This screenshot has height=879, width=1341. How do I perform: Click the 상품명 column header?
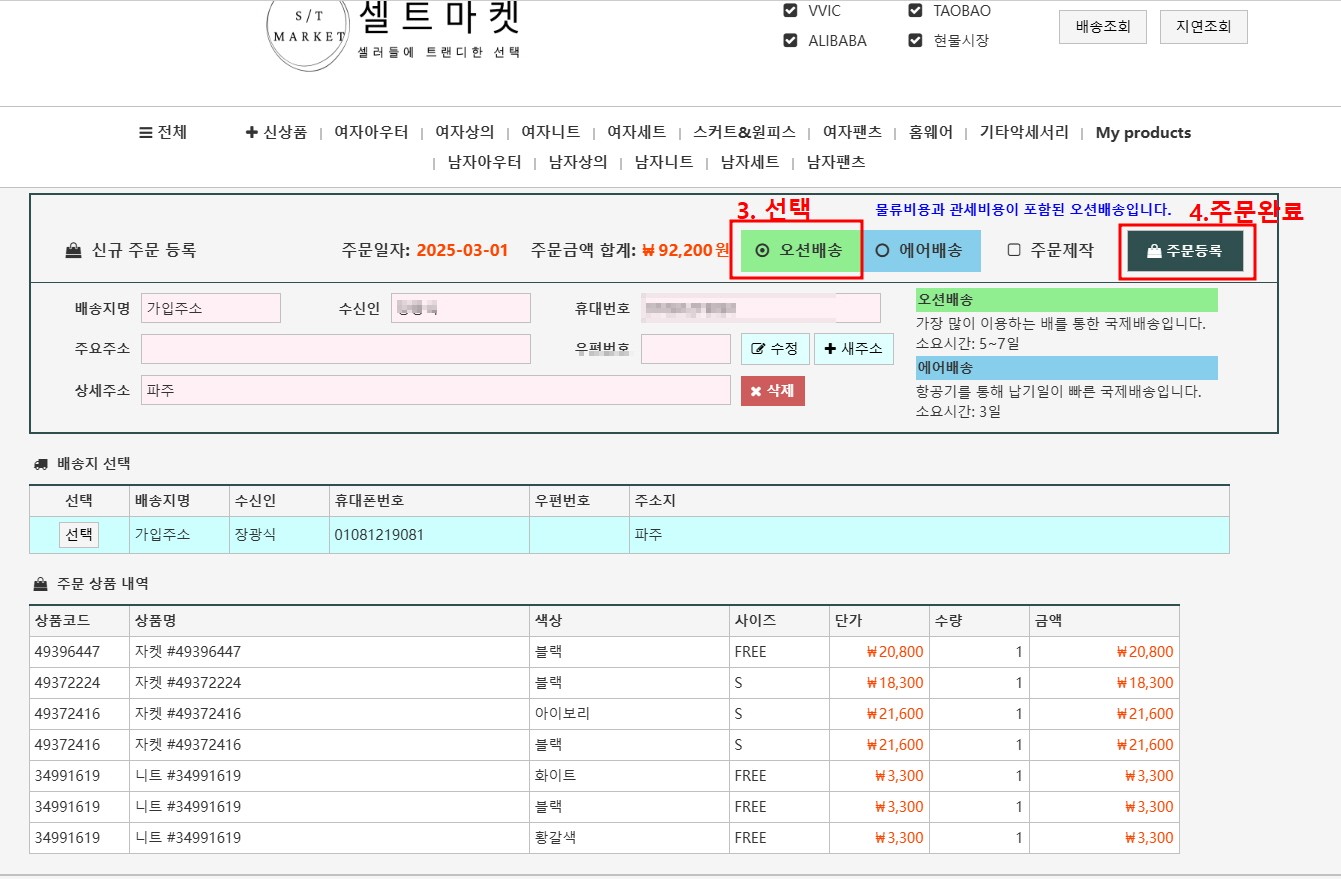pos(330,621)
